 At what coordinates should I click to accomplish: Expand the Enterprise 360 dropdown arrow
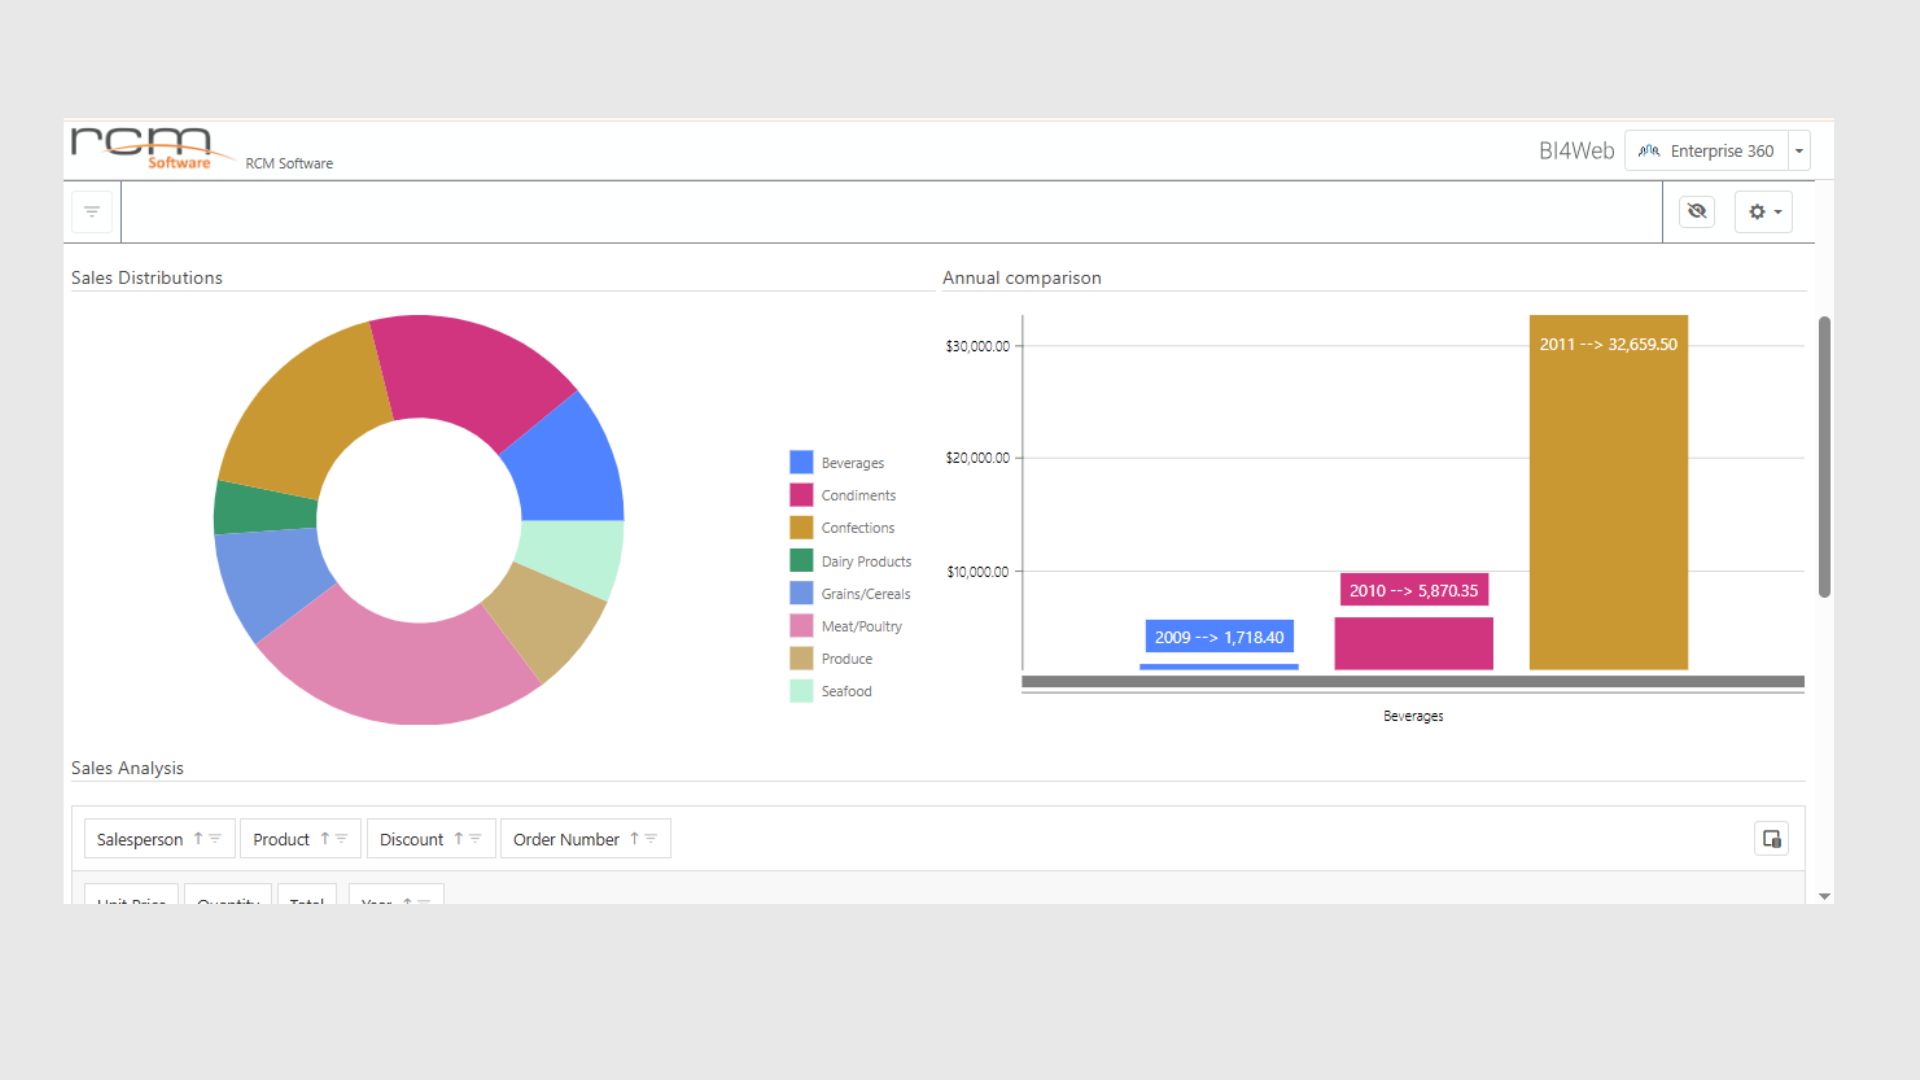(1799, 151)
